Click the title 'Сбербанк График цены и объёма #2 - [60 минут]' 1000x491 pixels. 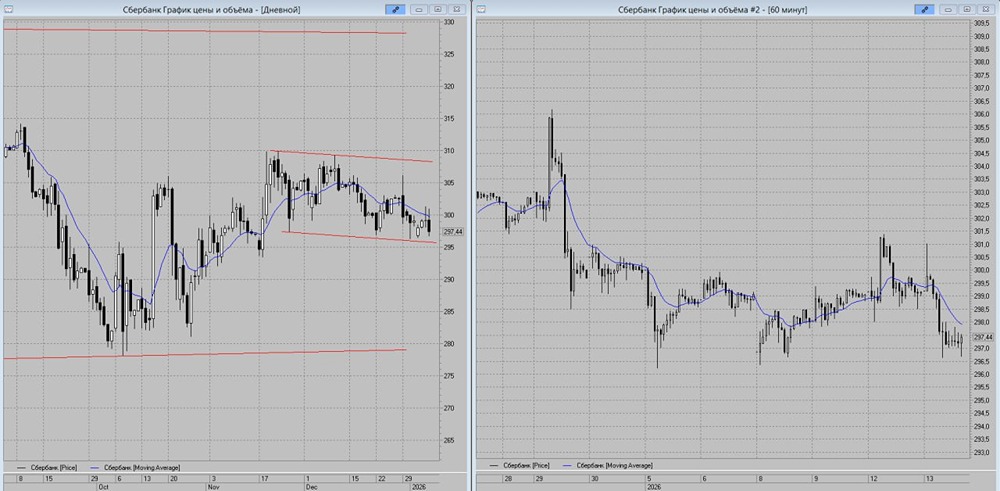click(x=712, y=10)
